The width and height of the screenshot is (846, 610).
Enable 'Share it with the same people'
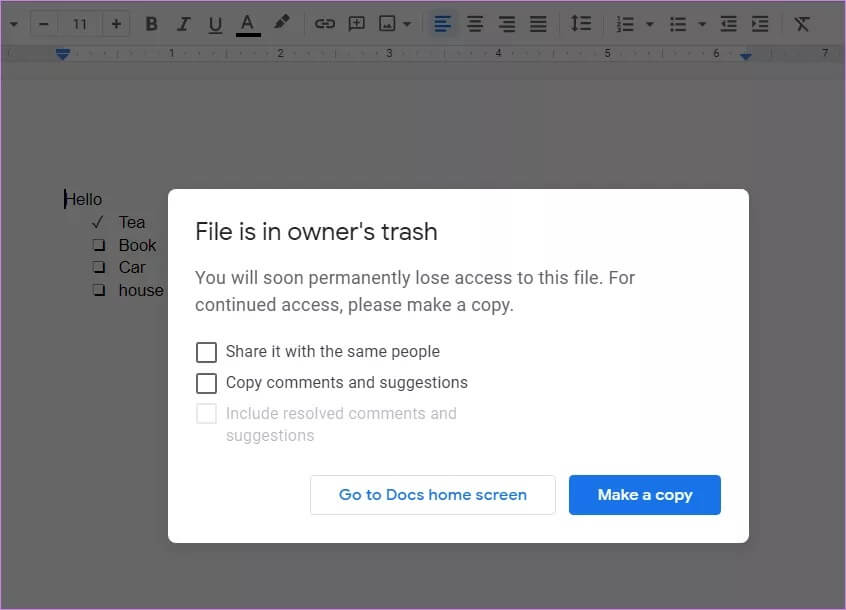point(206,352)
